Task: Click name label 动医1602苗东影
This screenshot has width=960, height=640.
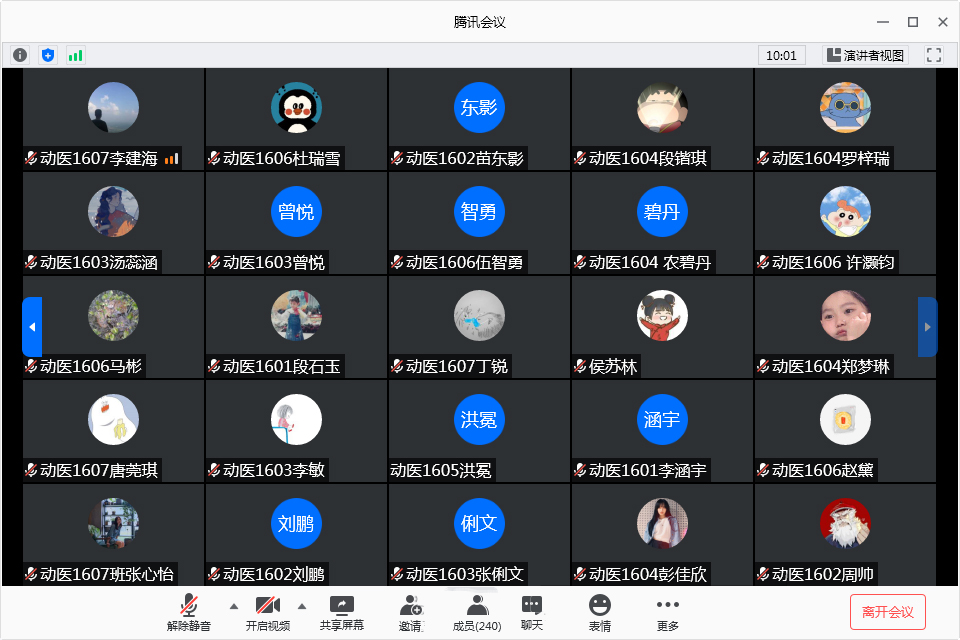Action: 465,159
